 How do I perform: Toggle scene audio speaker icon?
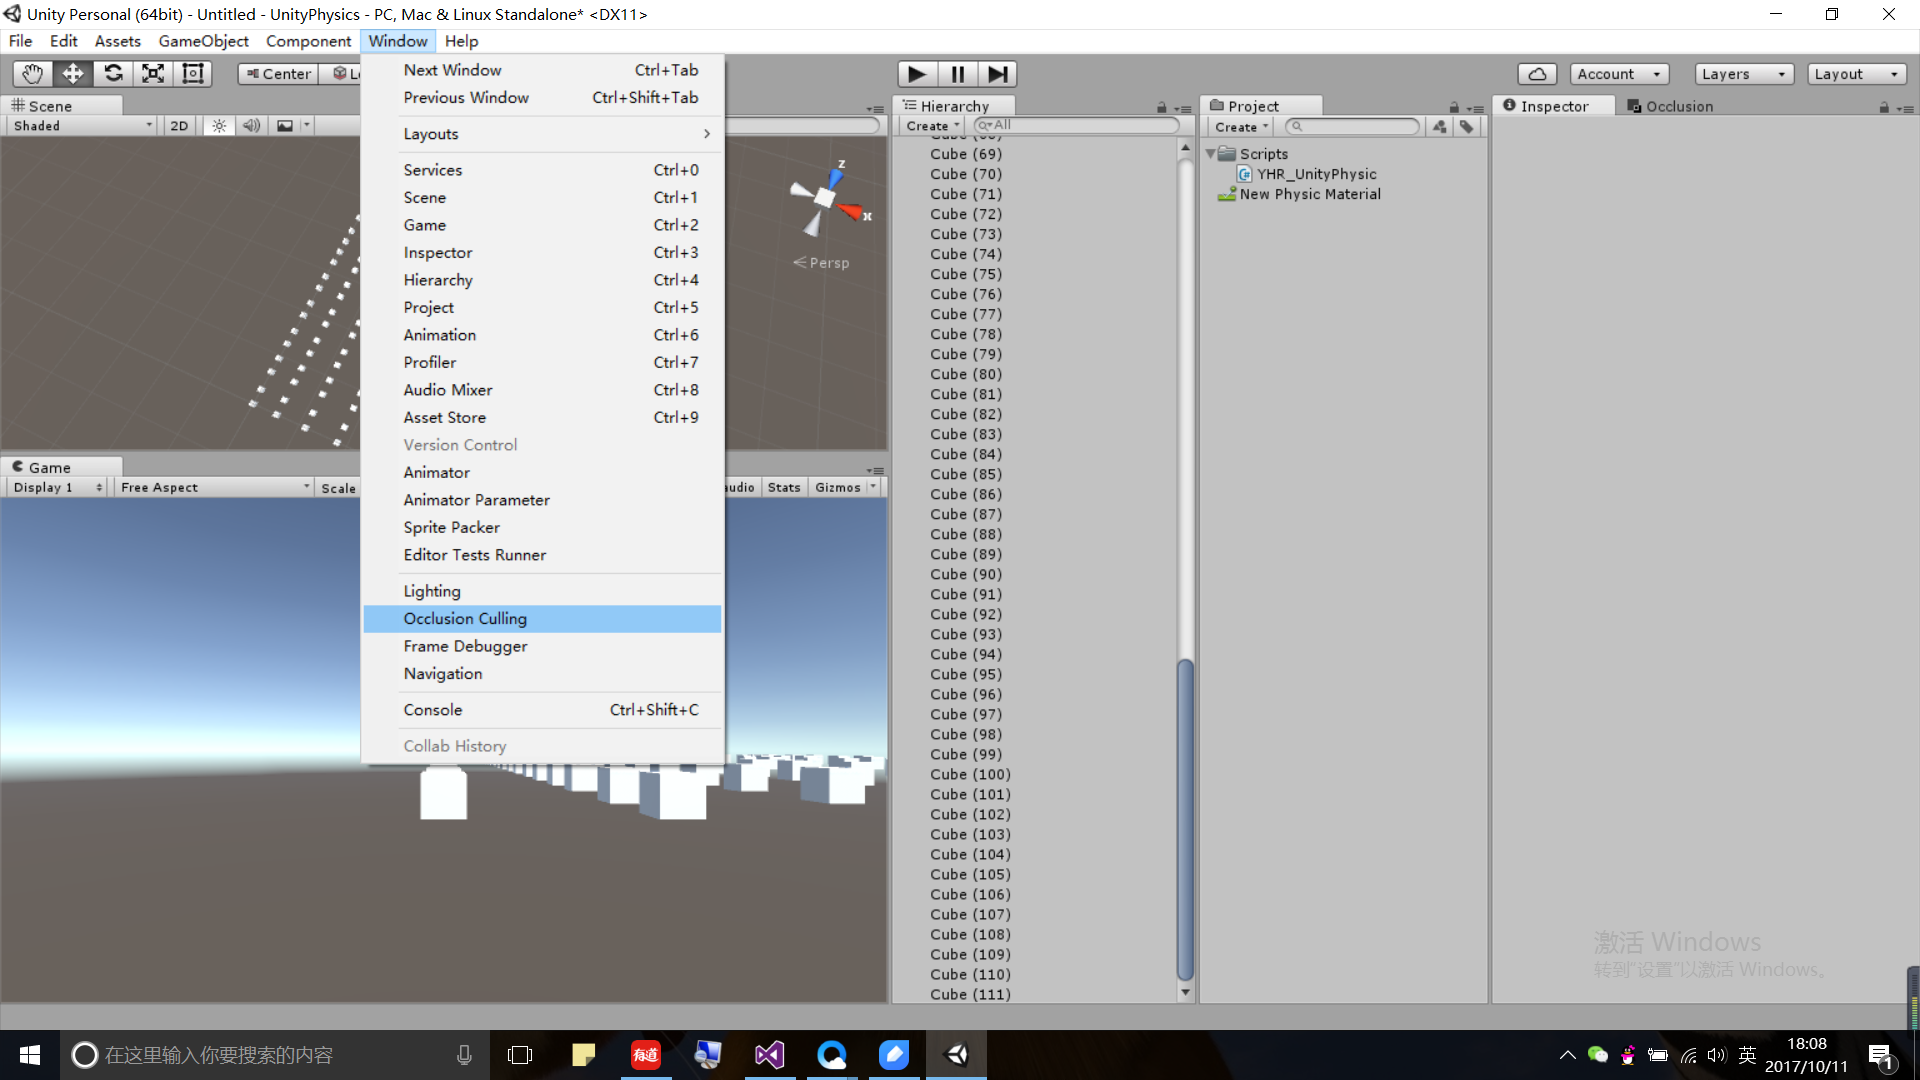252,126
